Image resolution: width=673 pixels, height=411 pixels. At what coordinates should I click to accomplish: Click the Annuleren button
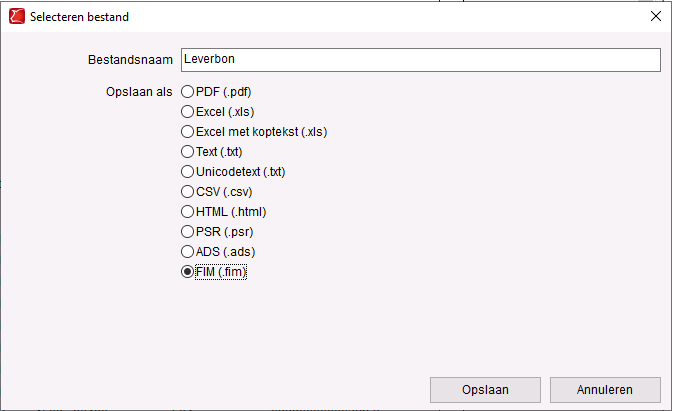(x=605, y=390)
